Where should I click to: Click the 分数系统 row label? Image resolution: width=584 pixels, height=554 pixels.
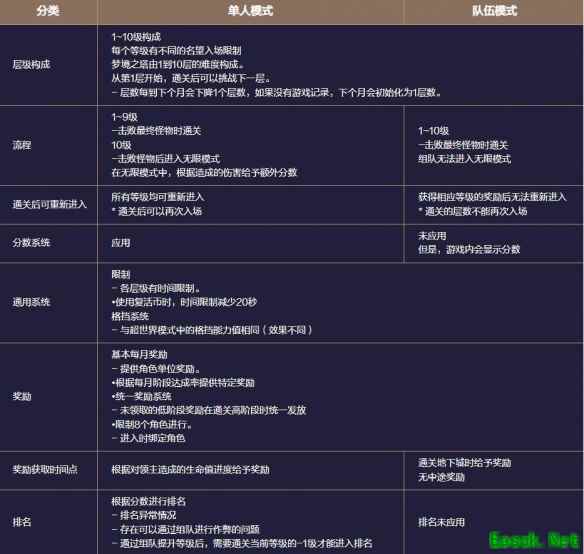point(31,243)
